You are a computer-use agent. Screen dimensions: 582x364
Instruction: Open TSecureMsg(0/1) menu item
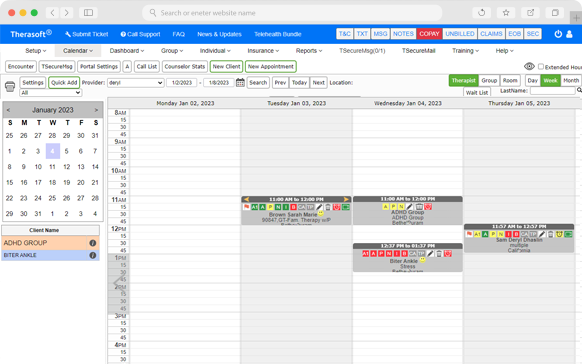[362, 51]
